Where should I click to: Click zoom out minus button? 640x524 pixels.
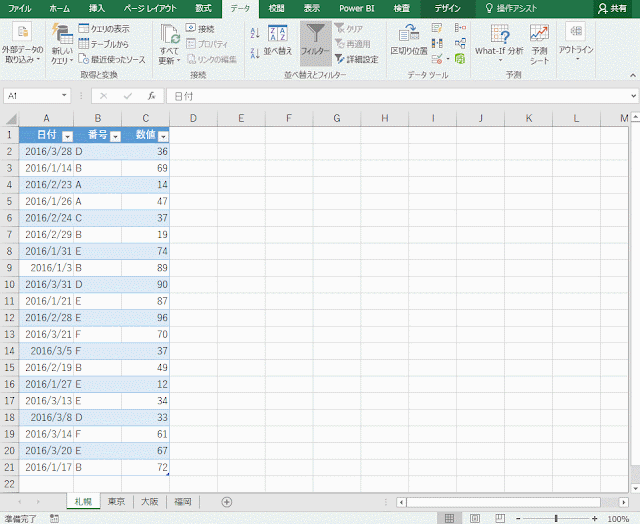point(518,519)
